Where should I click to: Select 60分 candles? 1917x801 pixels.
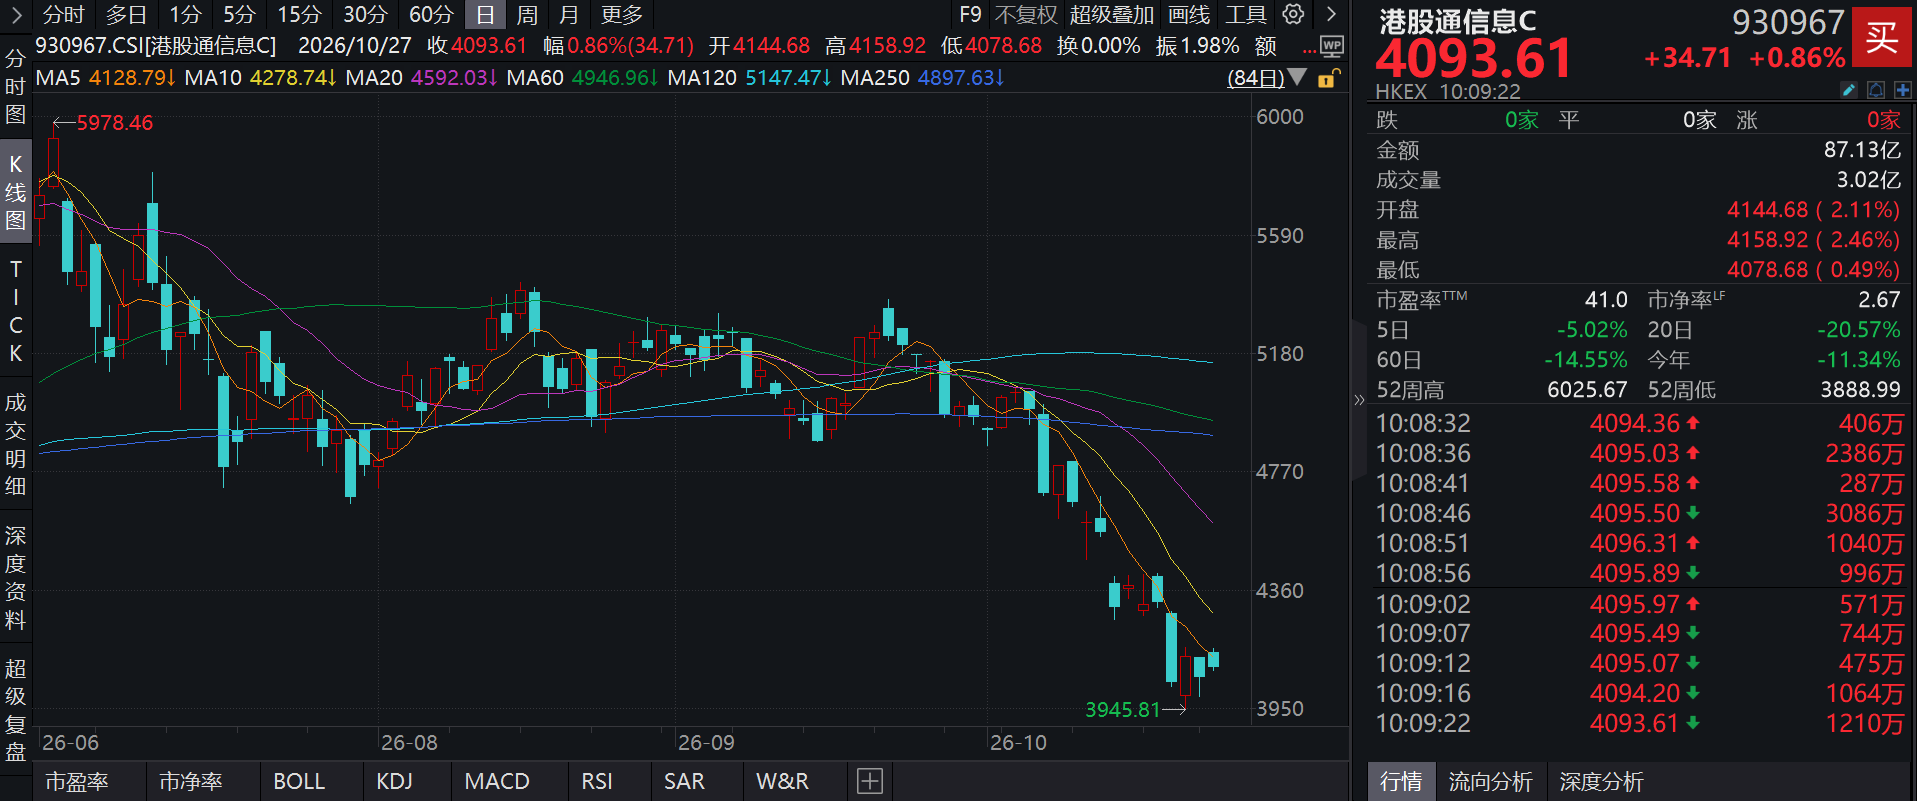(x=431, y=14)
